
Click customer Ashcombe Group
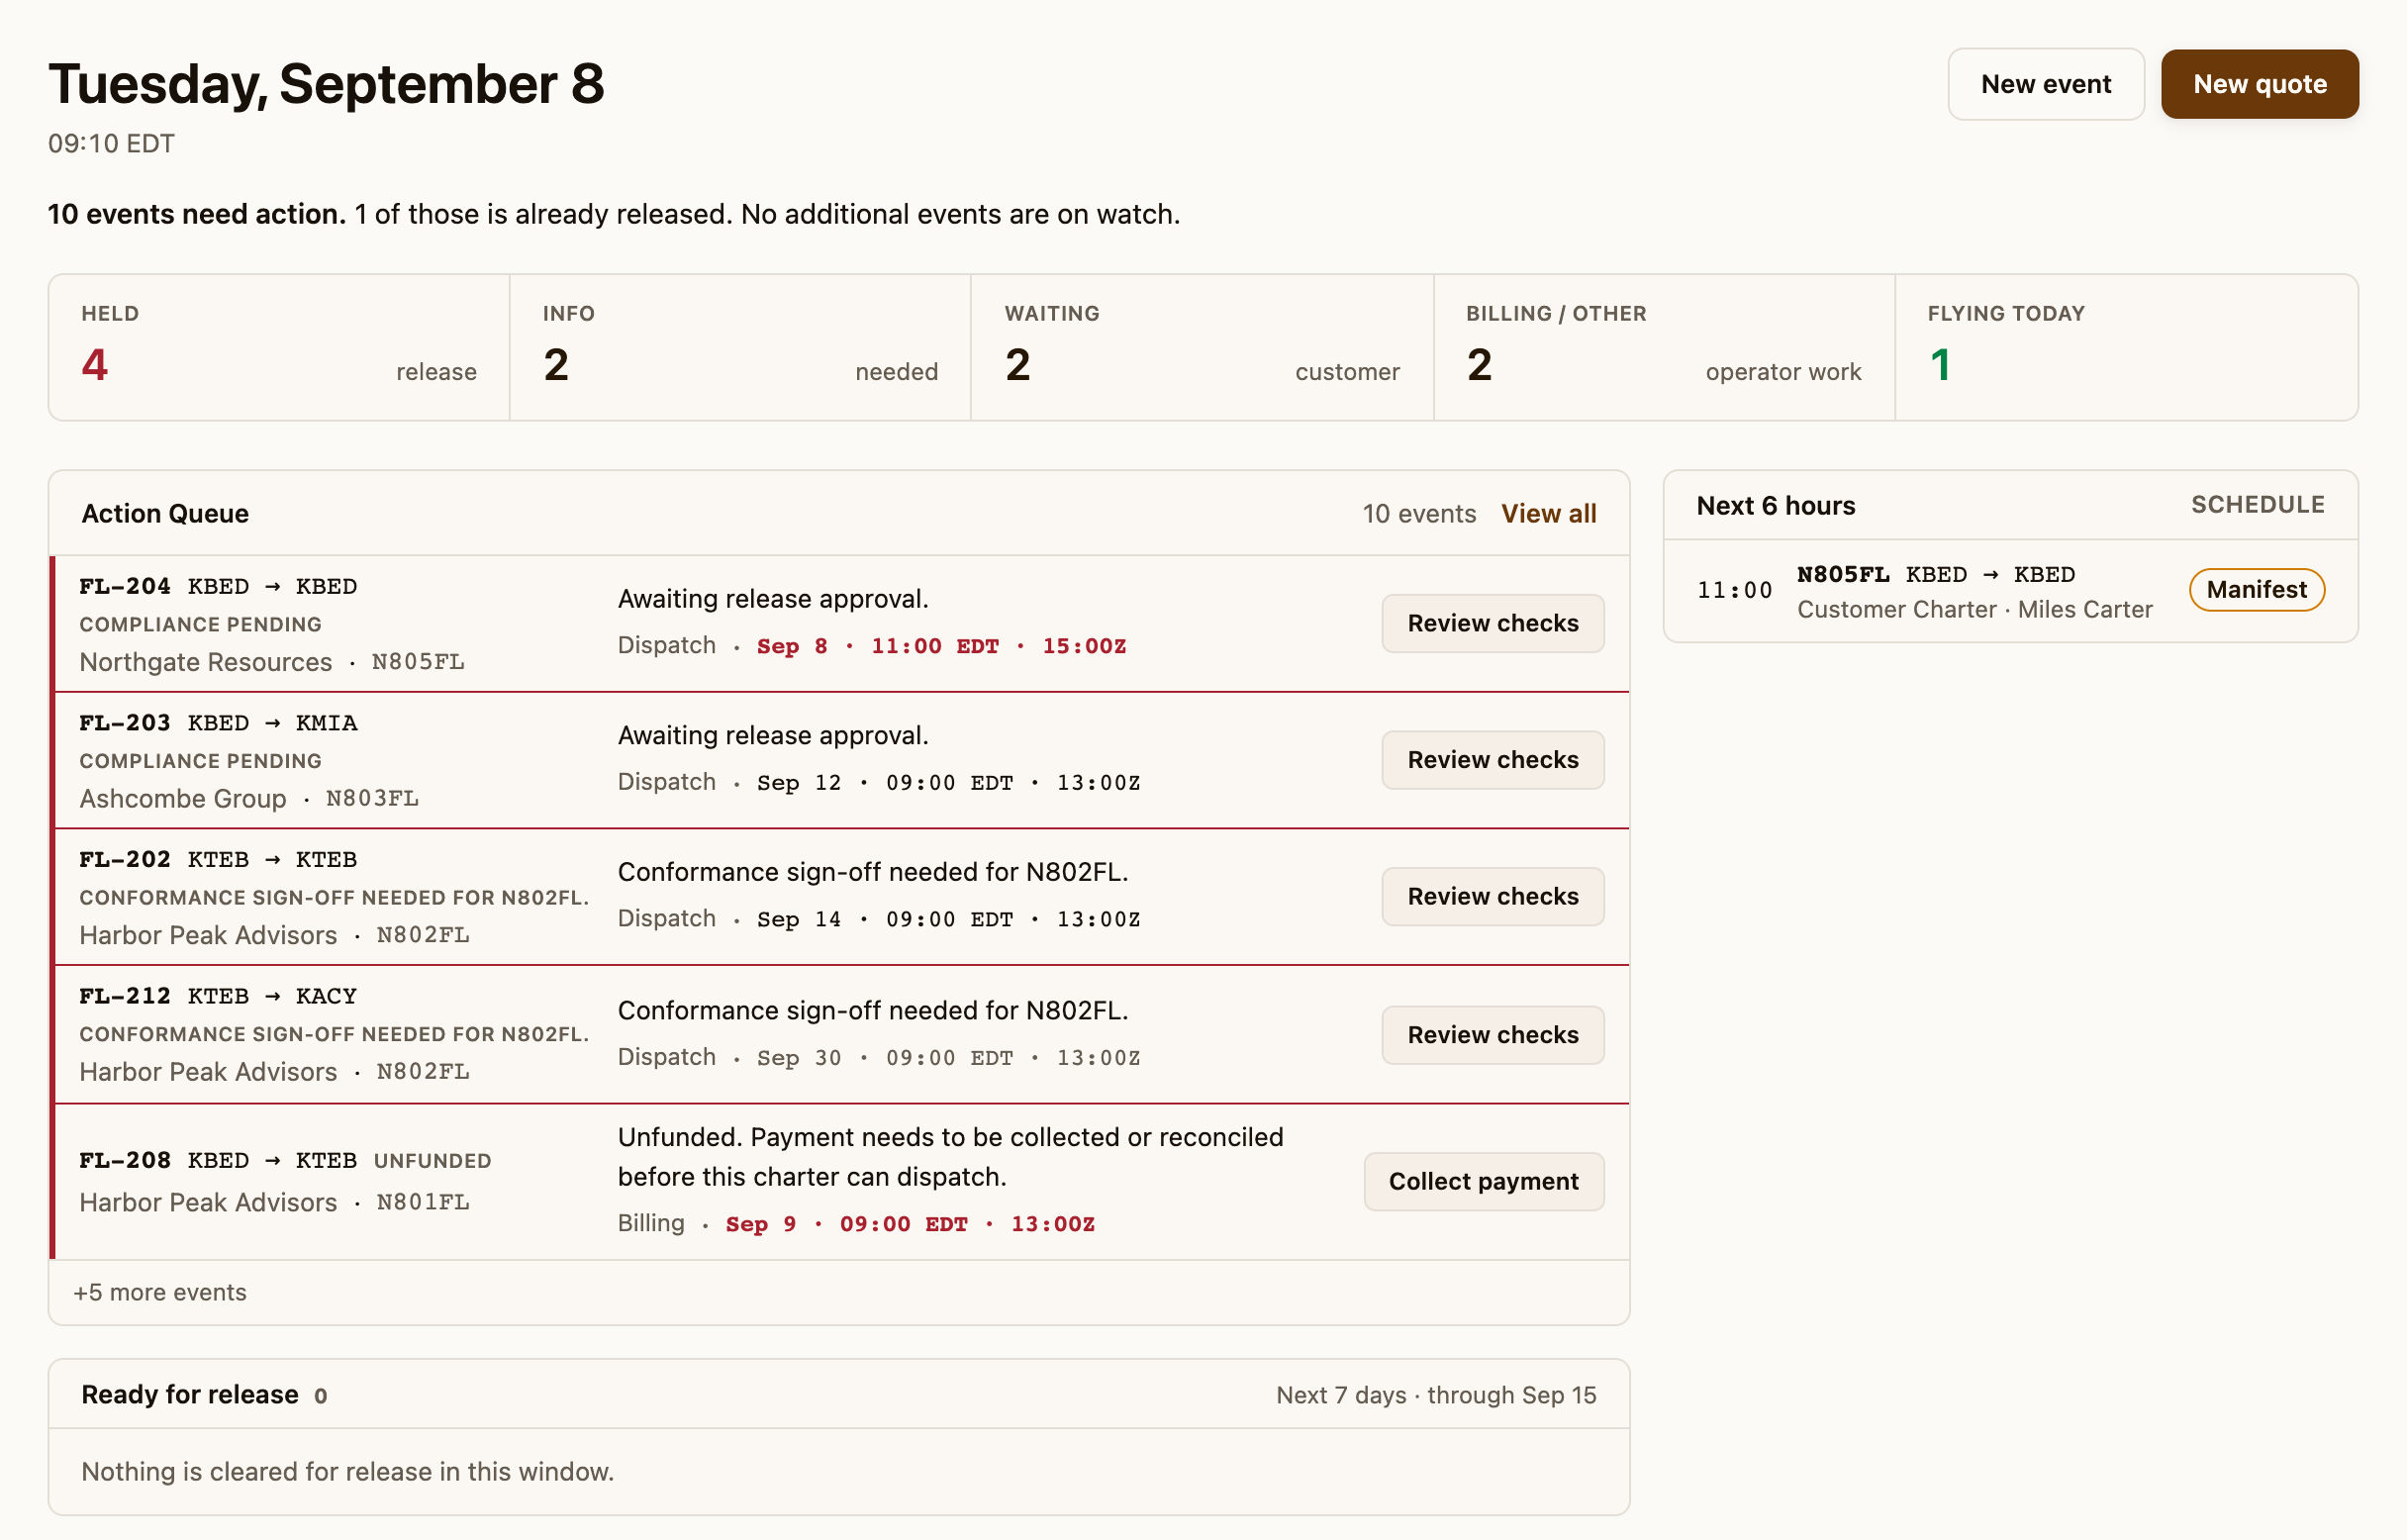click(183, 798)
